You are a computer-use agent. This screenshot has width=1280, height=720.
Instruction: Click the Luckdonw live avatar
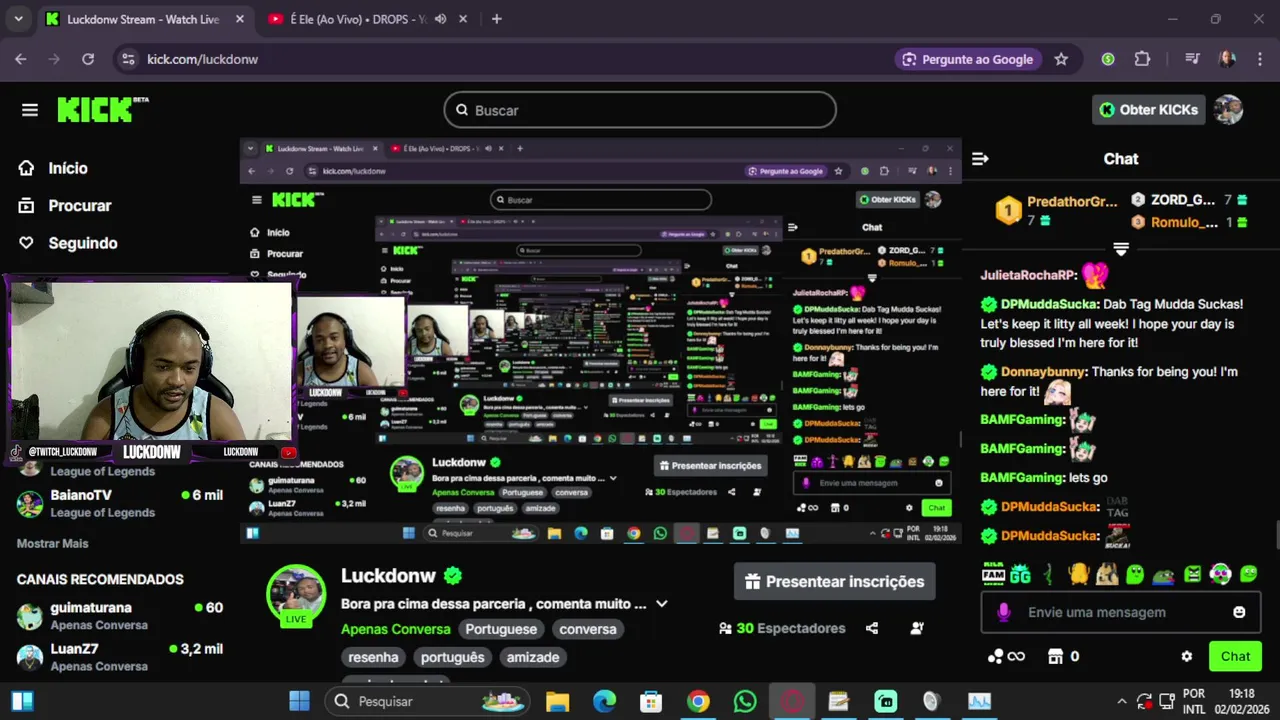coord(296,596)
